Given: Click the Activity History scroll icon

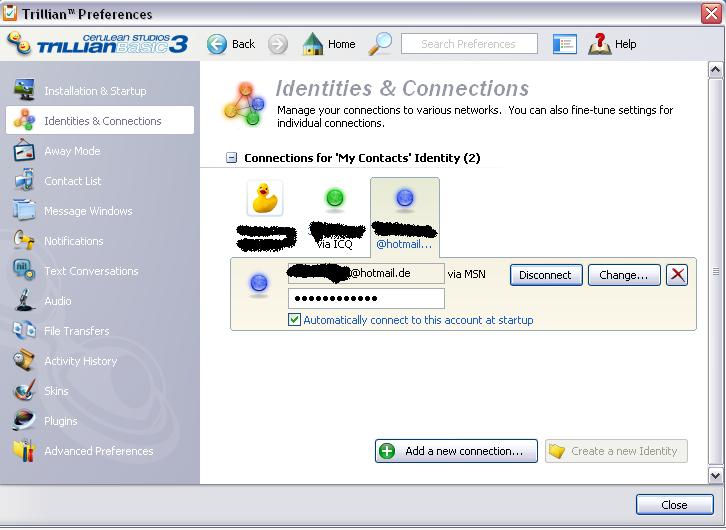Looking at the screenshot, I should pyautogui.click(x=24, y=361).
